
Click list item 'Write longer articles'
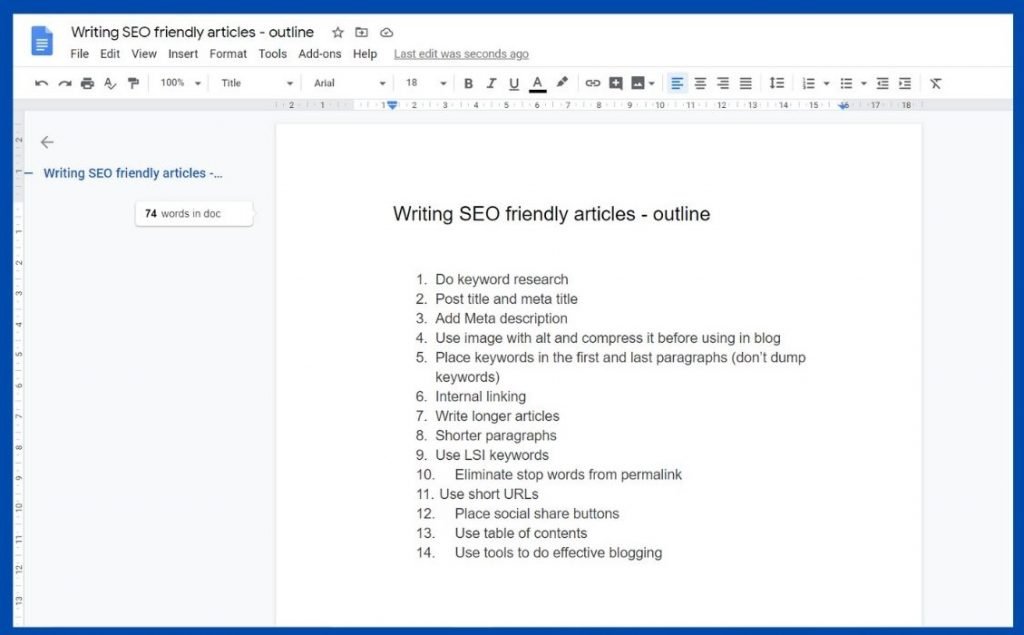tap(497, 416)
